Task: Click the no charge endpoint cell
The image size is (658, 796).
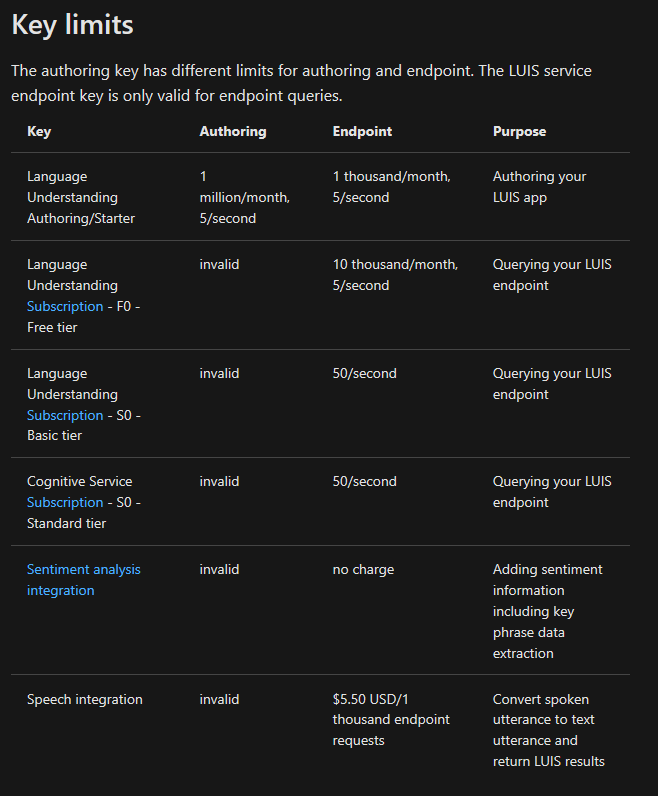Action: pyautogui.click(x=363, y=569)
